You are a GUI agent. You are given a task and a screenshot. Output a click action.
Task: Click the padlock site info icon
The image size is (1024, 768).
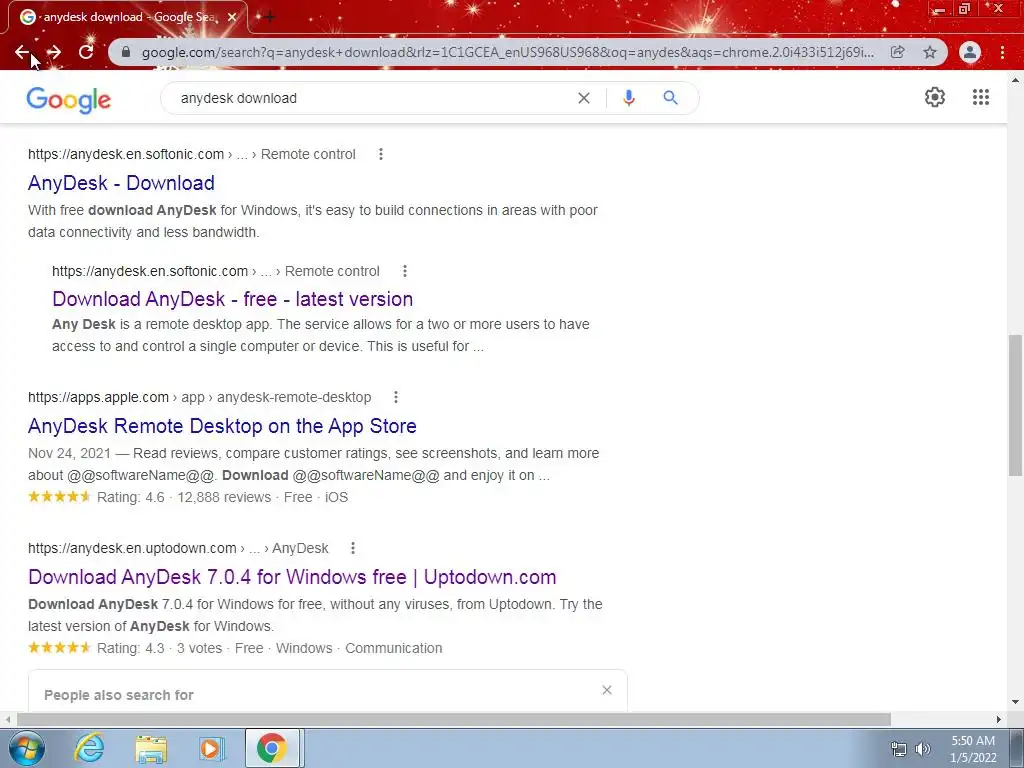[127, 52]
